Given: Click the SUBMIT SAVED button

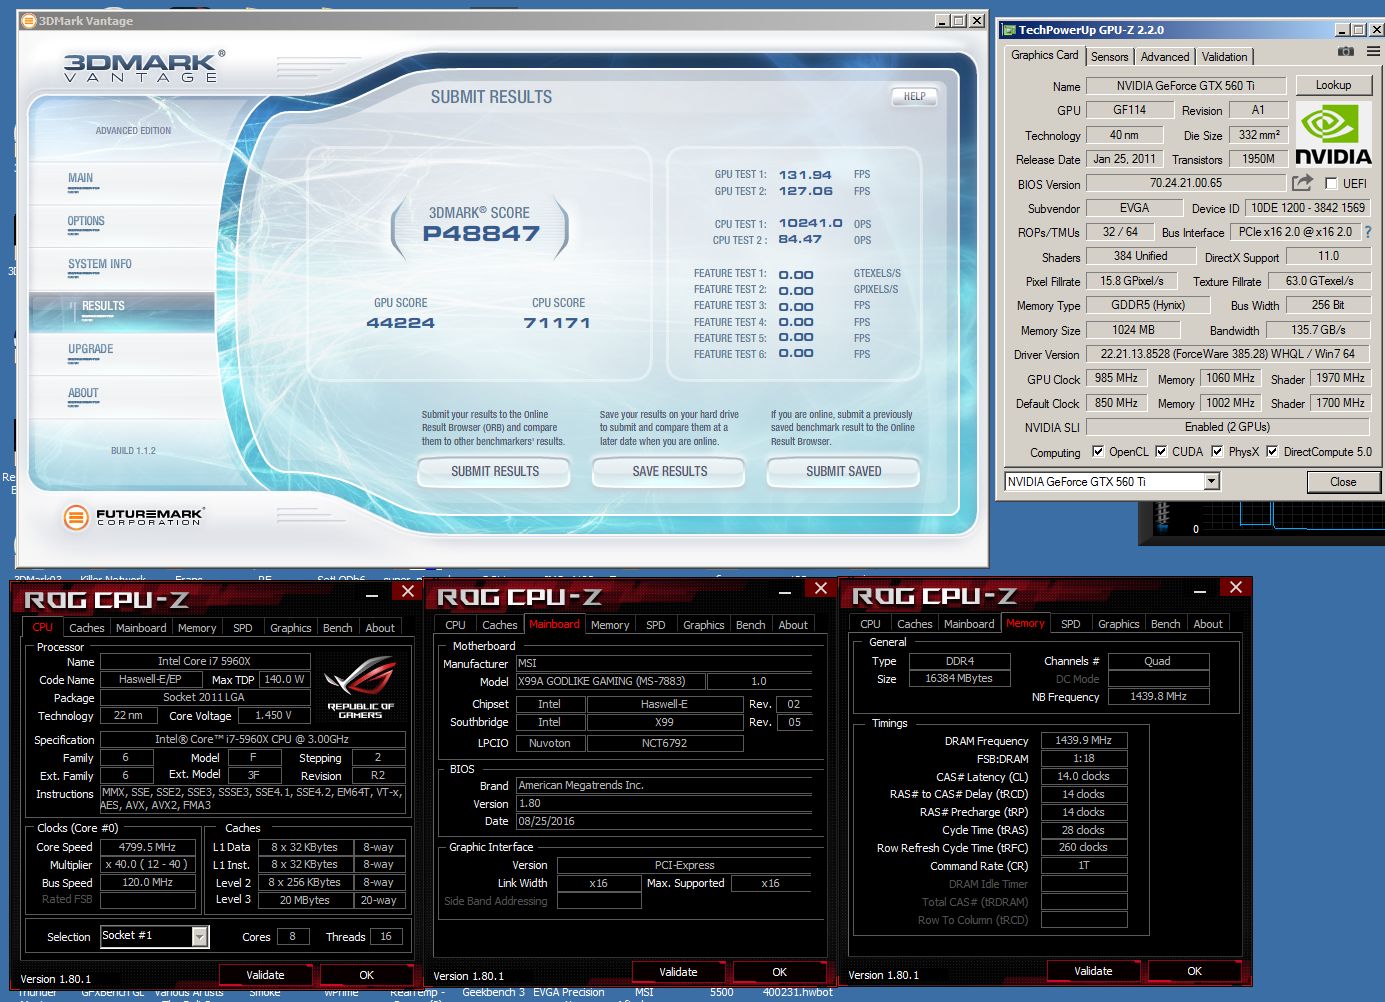Looking at the screenshot, I should (843, 471).
